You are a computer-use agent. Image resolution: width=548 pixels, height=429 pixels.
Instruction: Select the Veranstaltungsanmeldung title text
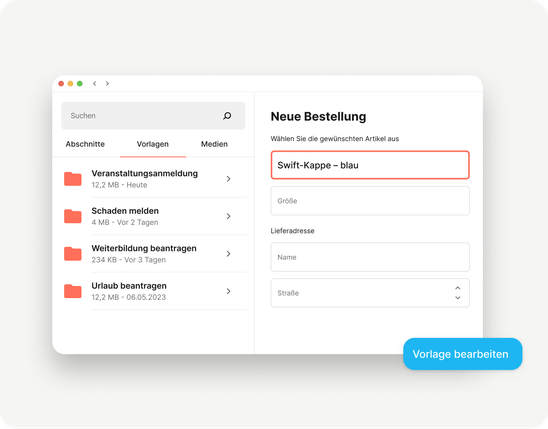[x=145, y=174]
